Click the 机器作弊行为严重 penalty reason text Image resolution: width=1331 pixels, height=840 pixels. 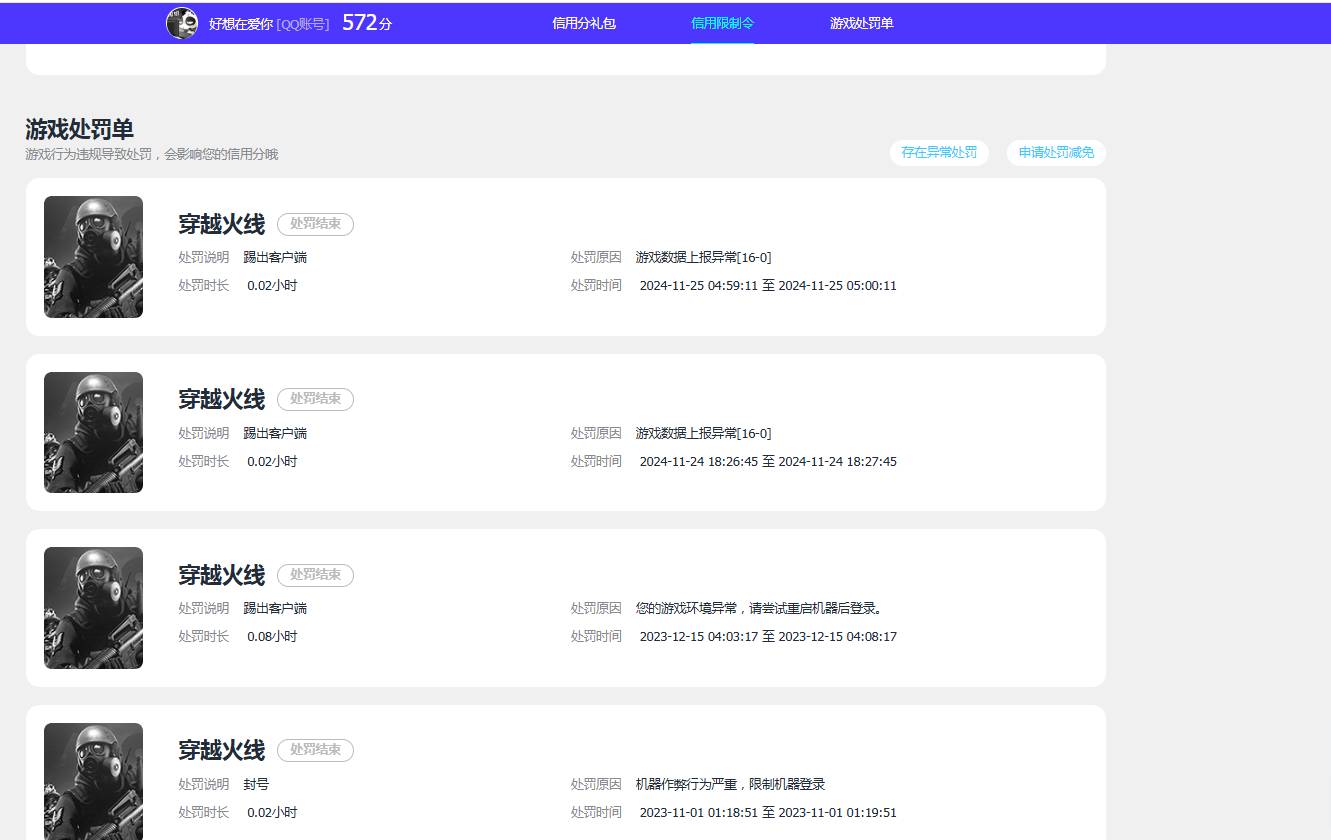pyautogui.click(x=730, y=783)
